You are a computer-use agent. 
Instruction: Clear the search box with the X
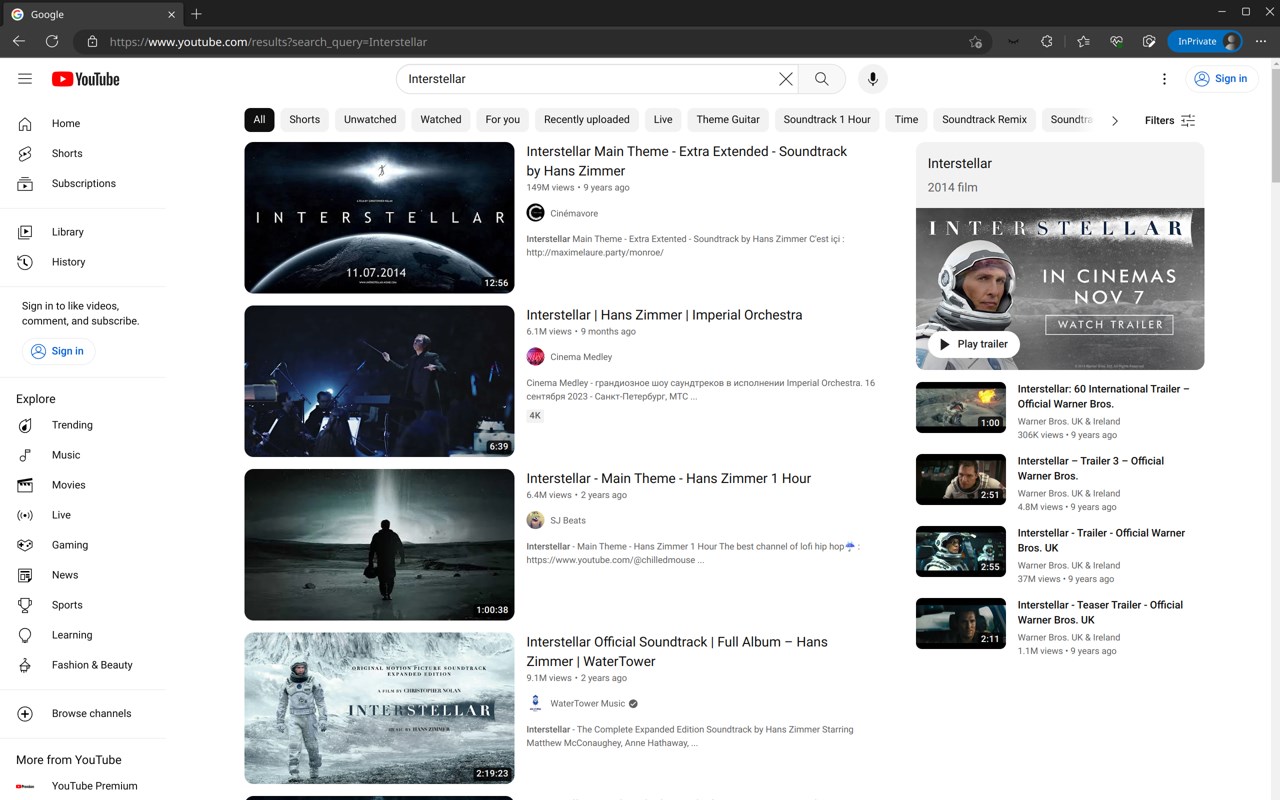click(786, 79)
